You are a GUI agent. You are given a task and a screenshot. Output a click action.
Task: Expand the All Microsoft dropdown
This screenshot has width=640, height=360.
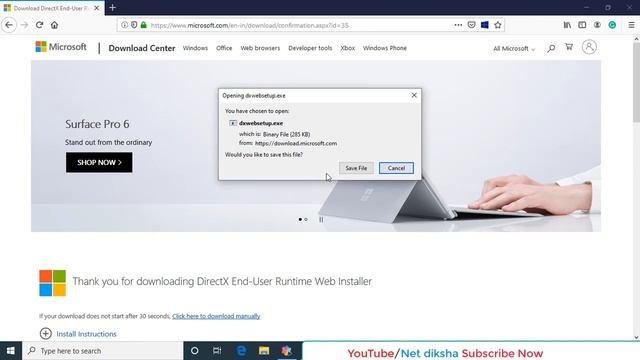point(514,49)
